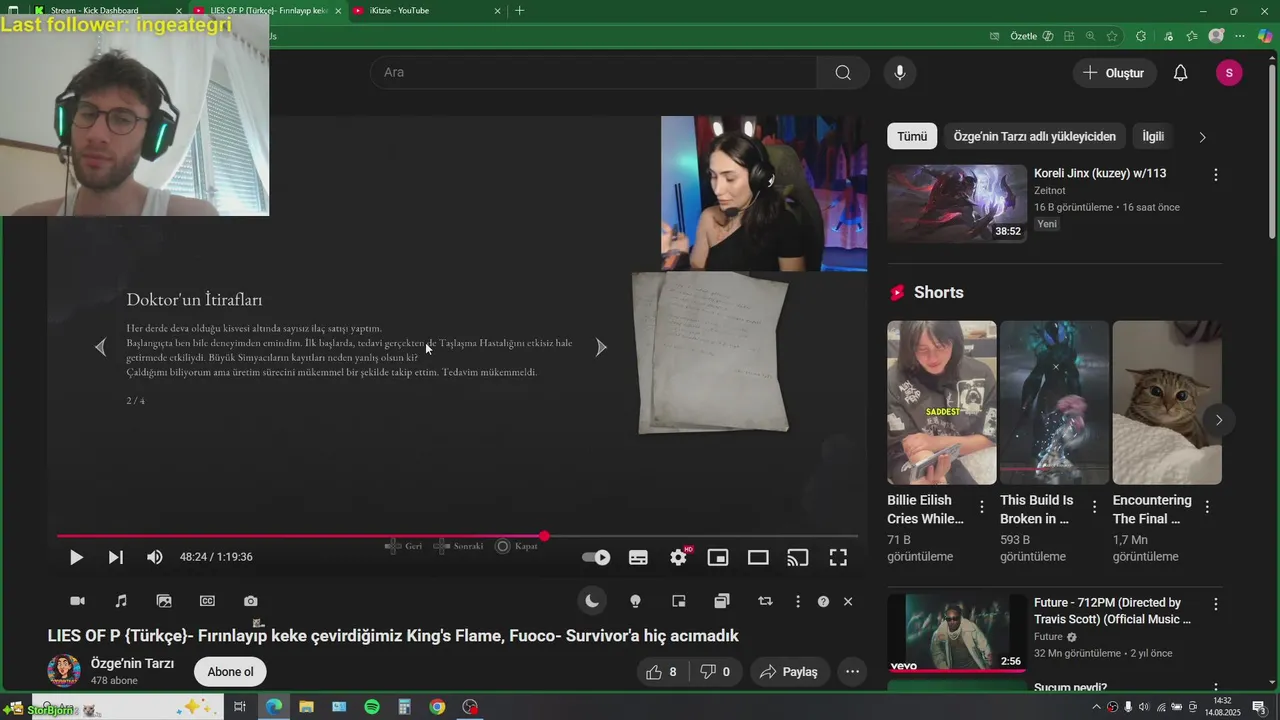Open Spotify from the taskbar
1280x720 pixels.
tap(372, 707)
